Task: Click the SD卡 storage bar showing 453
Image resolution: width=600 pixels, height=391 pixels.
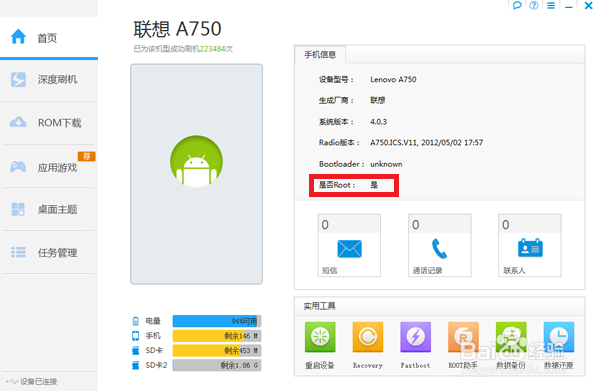Action: 217,350
